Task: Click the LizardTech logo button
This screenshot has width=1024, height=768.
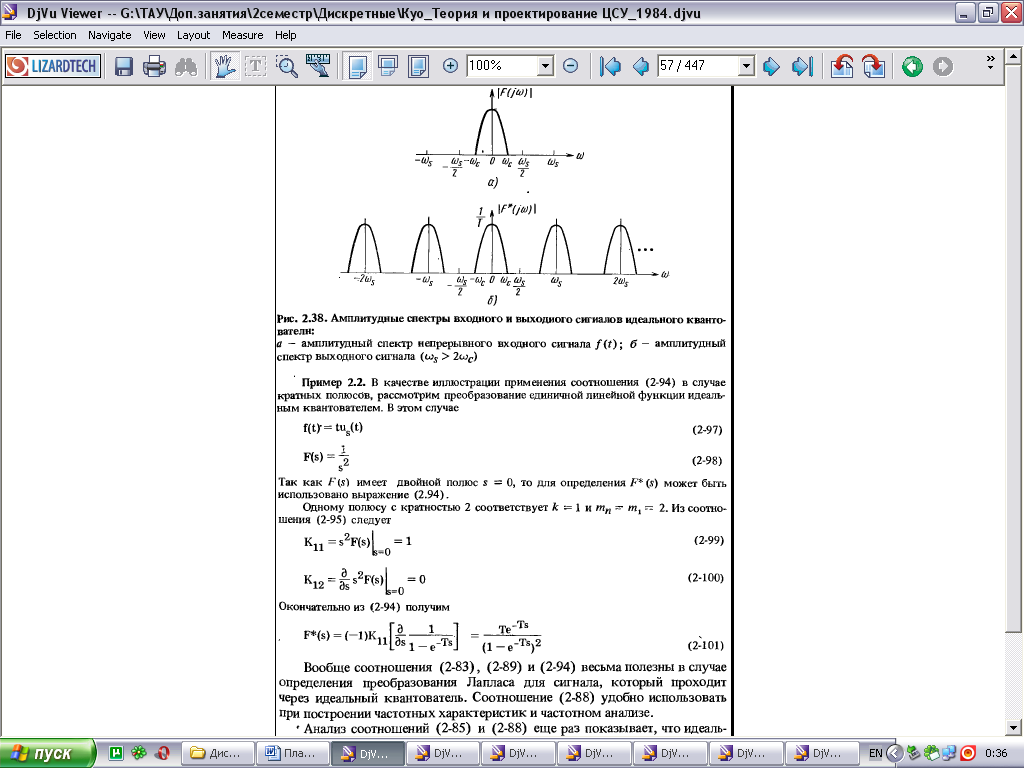Action: pyautogui.click(x=53, y=66)
